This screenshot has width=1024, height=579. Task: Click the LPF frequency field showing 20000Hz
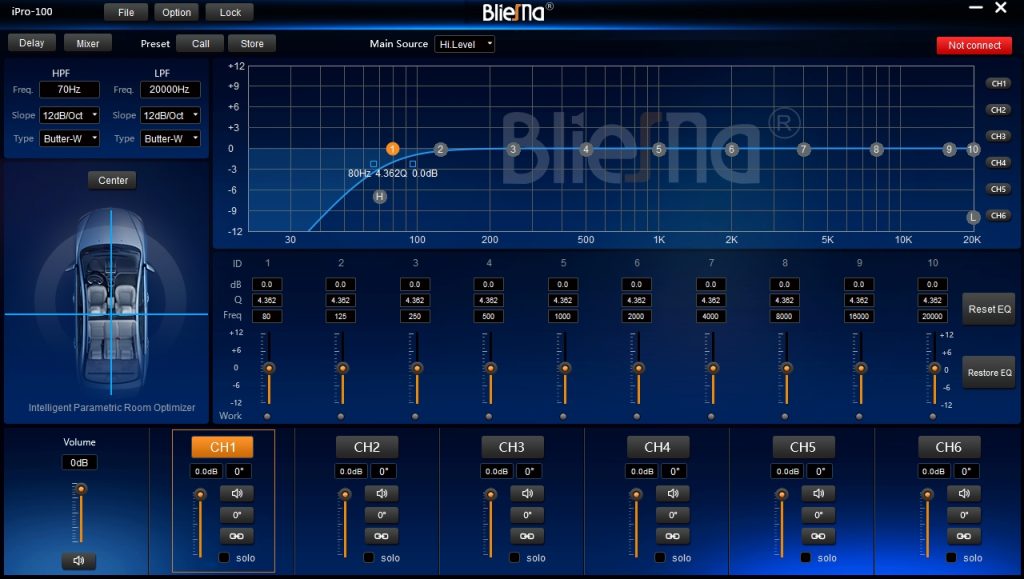[170, 89]
